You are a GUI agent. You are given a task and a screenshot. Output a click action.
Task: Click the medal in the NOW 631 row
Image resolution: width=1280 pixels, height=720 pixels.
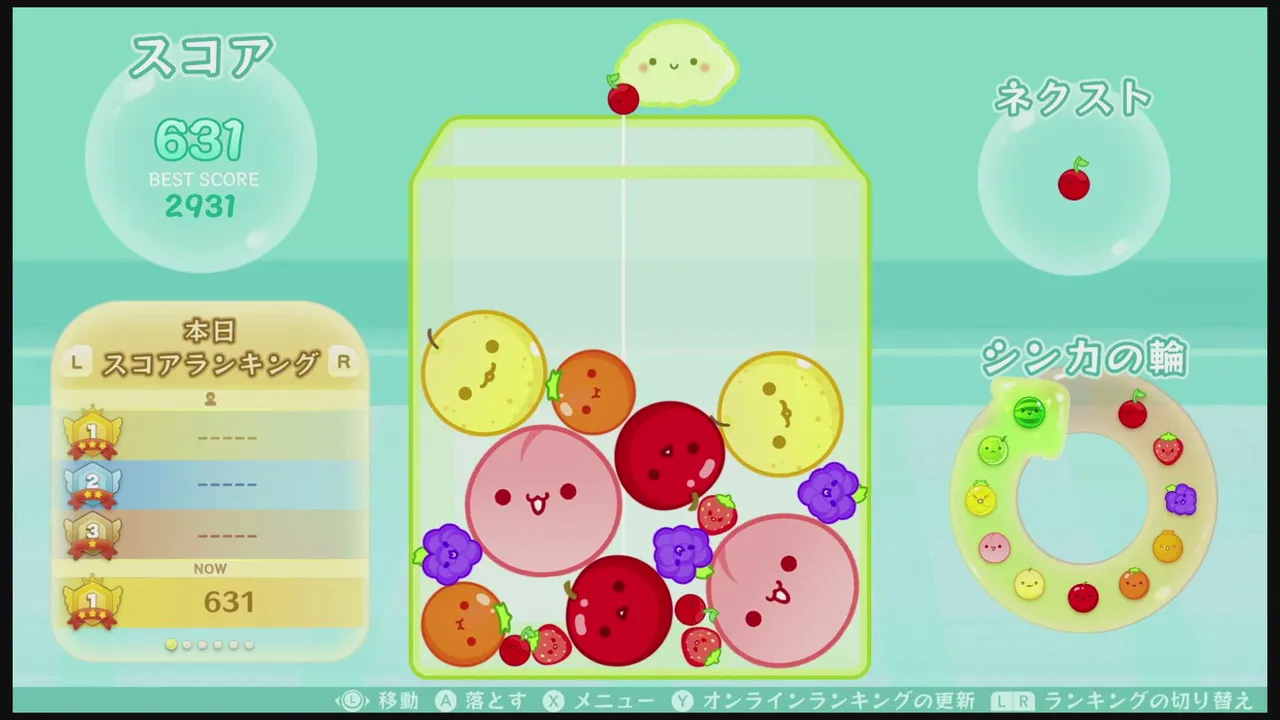(92, 602)
